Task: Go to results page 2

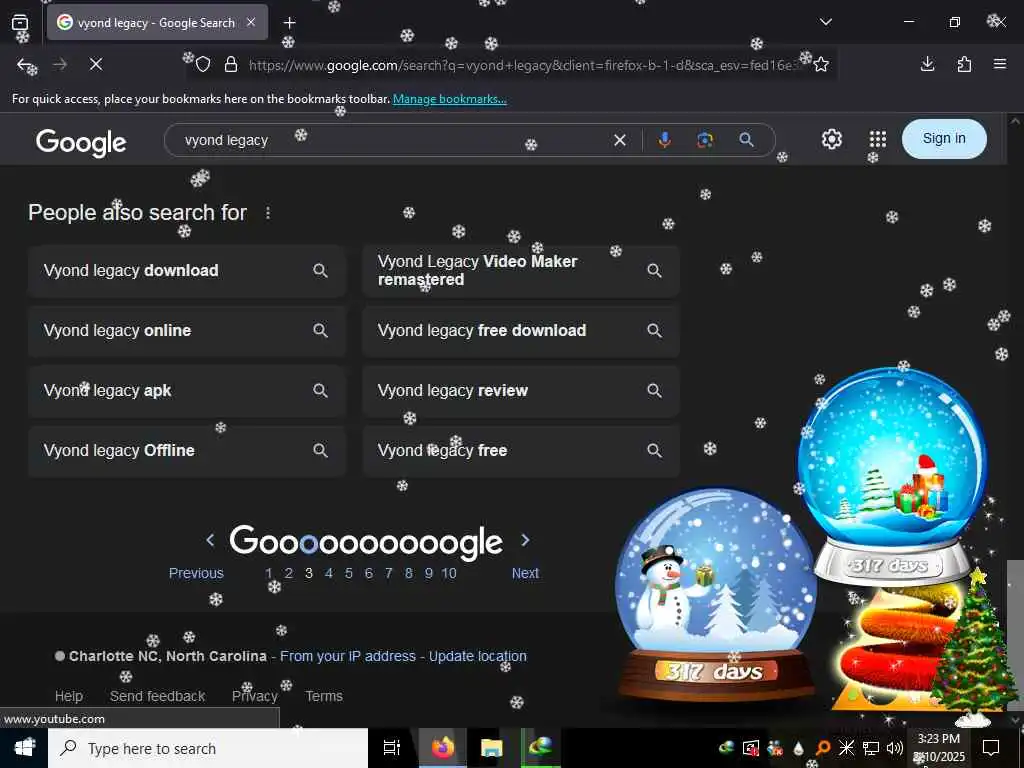Action: pos(289,573)
